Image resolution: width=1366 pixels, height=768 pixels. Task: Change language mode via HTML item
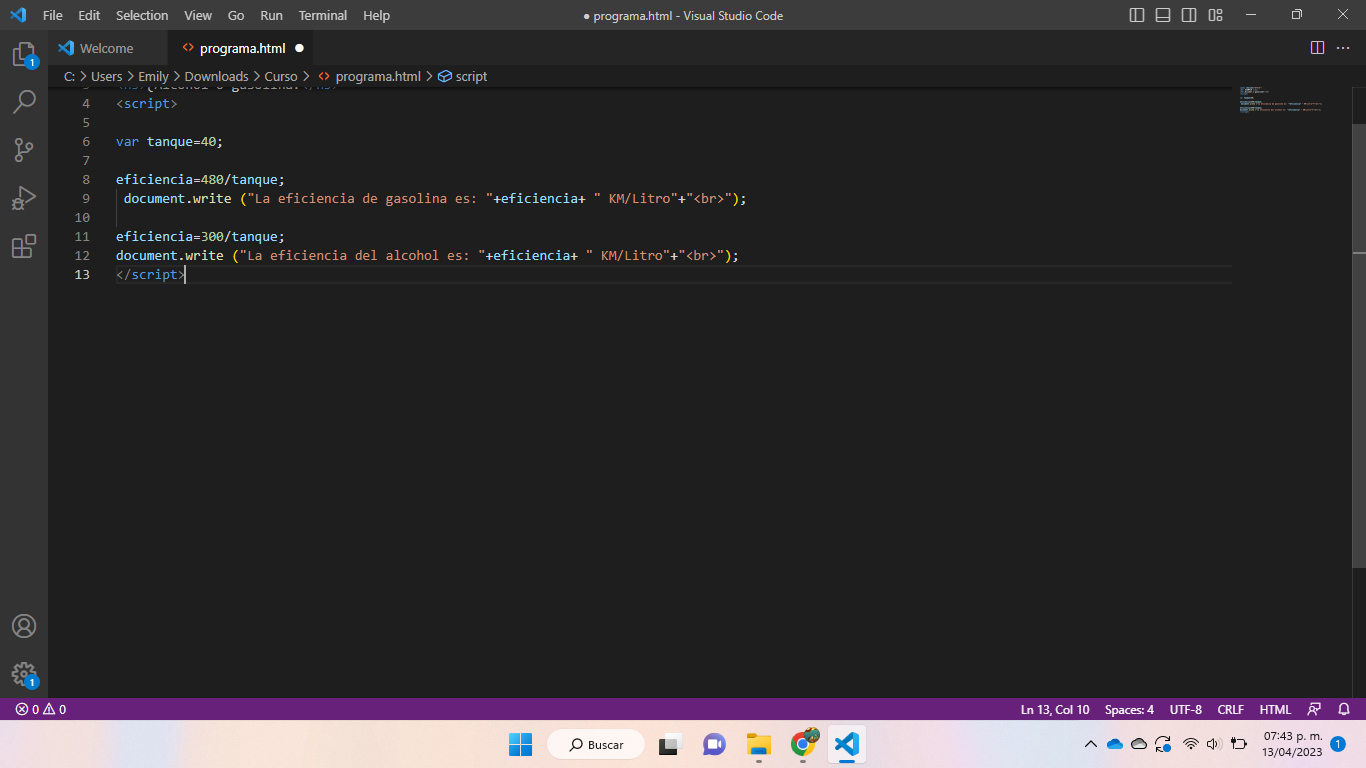tap(1275, 709)
